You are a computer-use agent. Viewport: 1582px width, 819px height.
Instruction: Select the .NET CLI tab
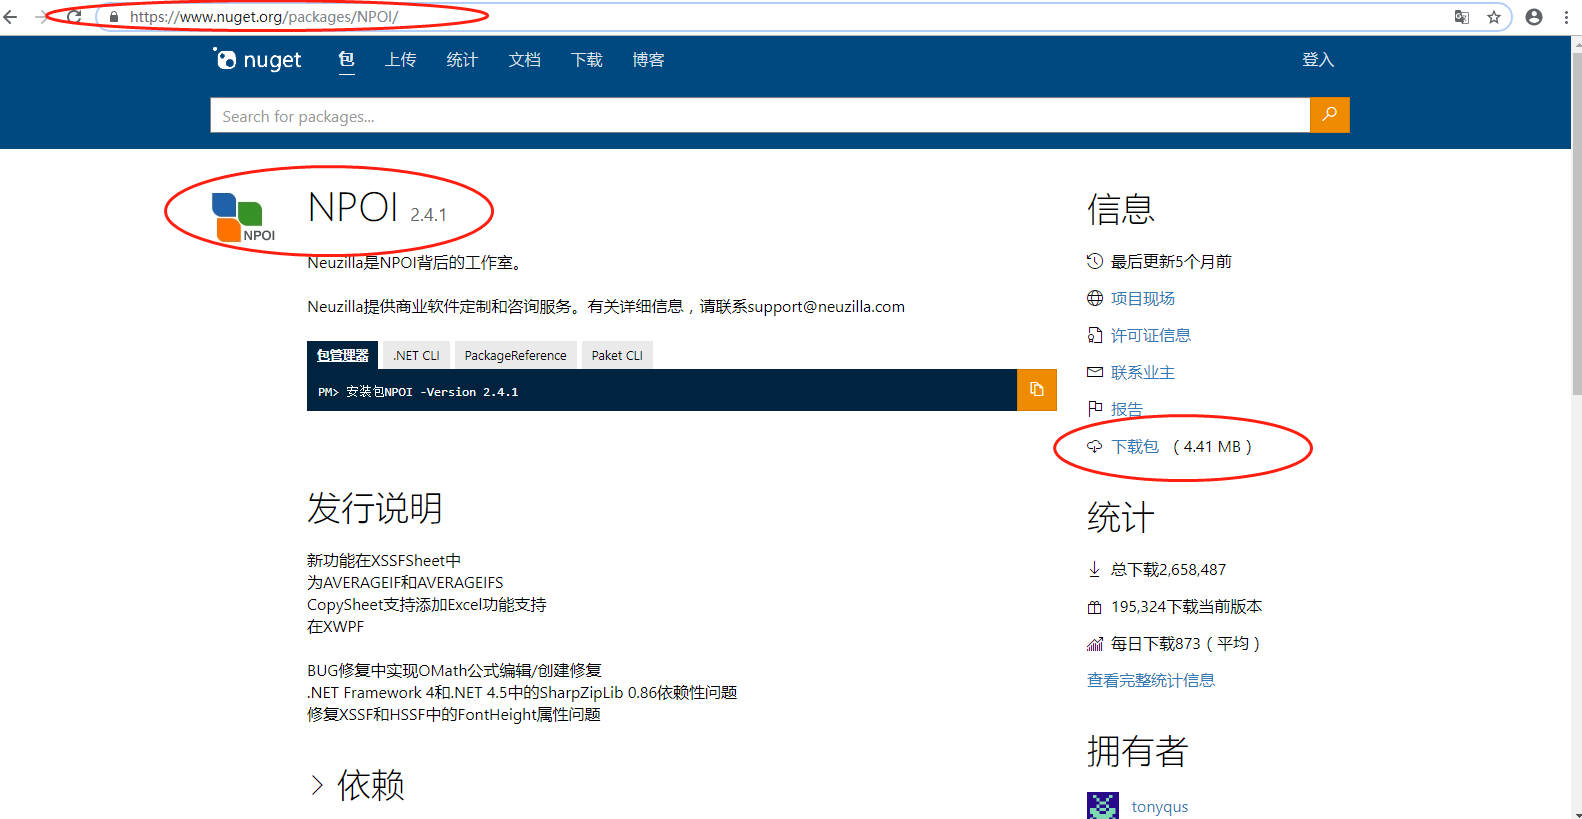(416, 355)
